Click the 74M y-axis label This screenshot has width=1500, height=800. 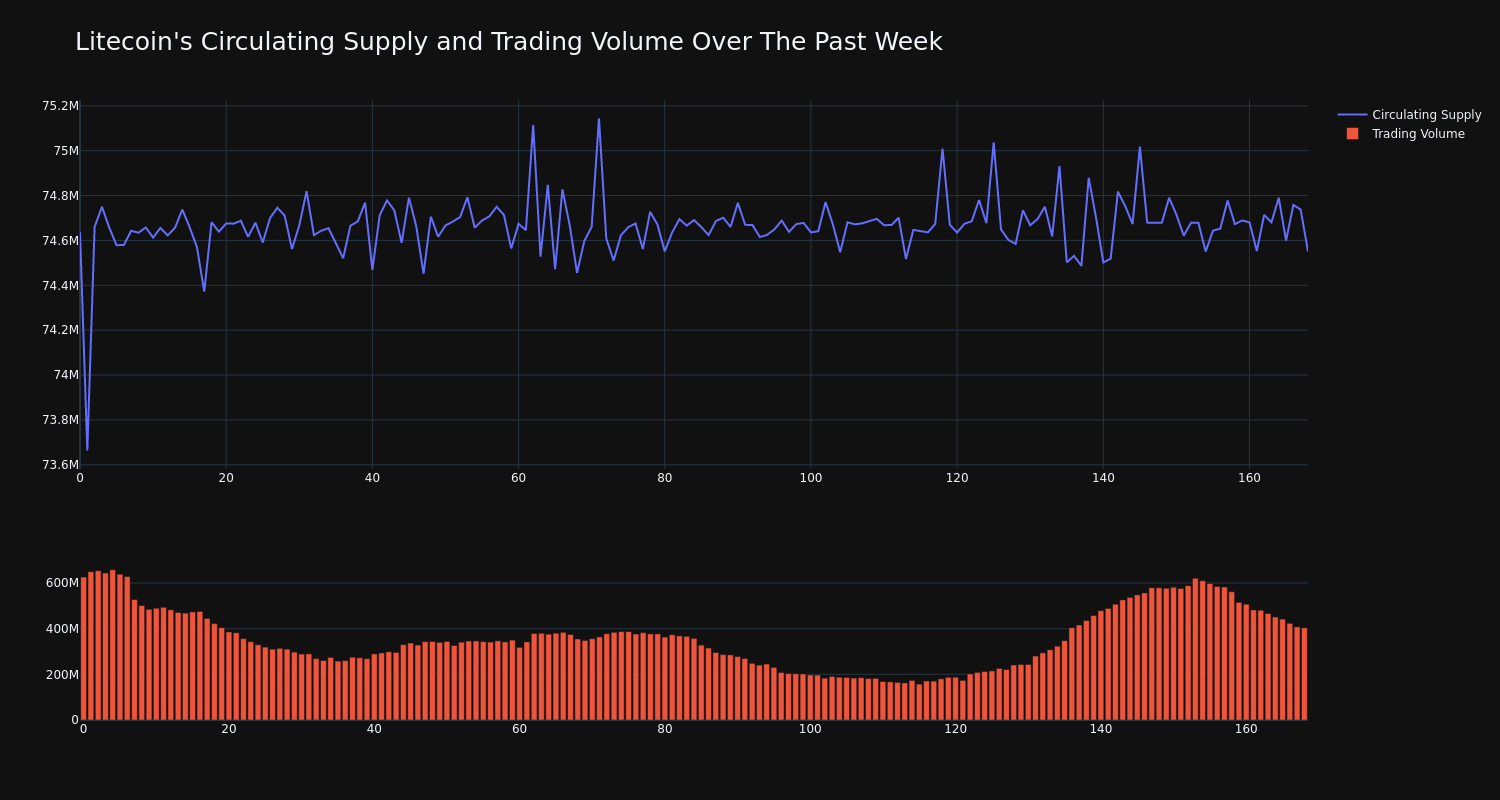[x=66, y=375]
